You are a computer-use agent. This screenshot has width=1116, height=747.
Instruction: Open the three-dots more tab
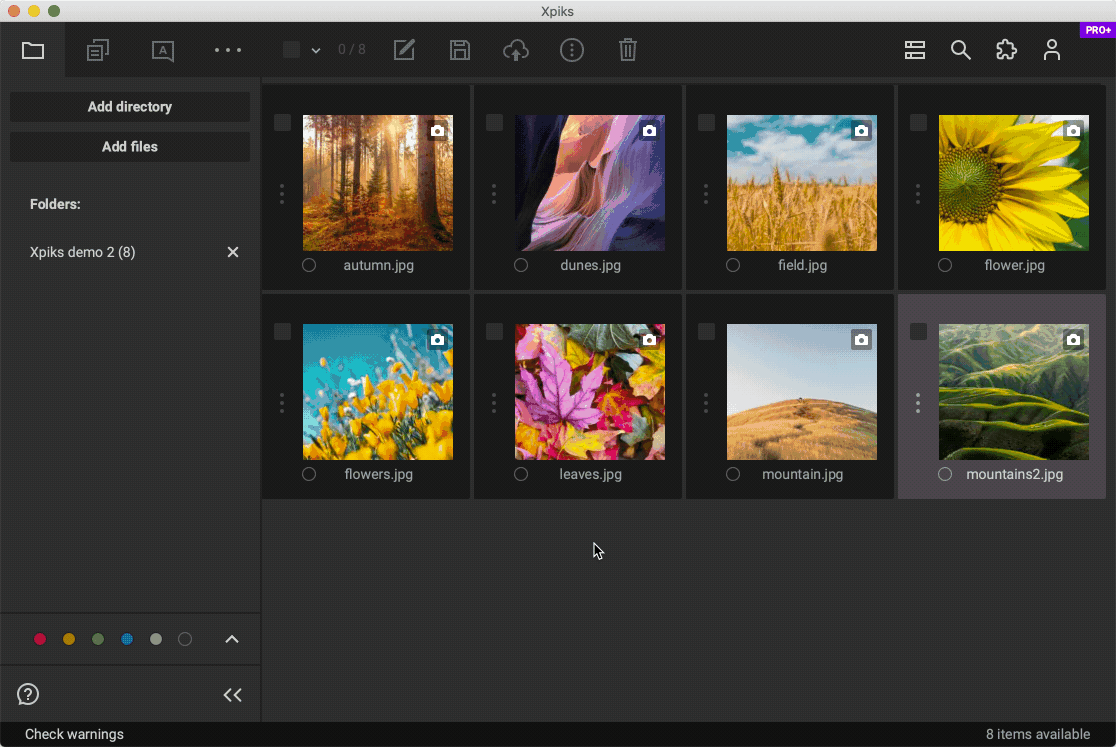(x=228, y=50)
